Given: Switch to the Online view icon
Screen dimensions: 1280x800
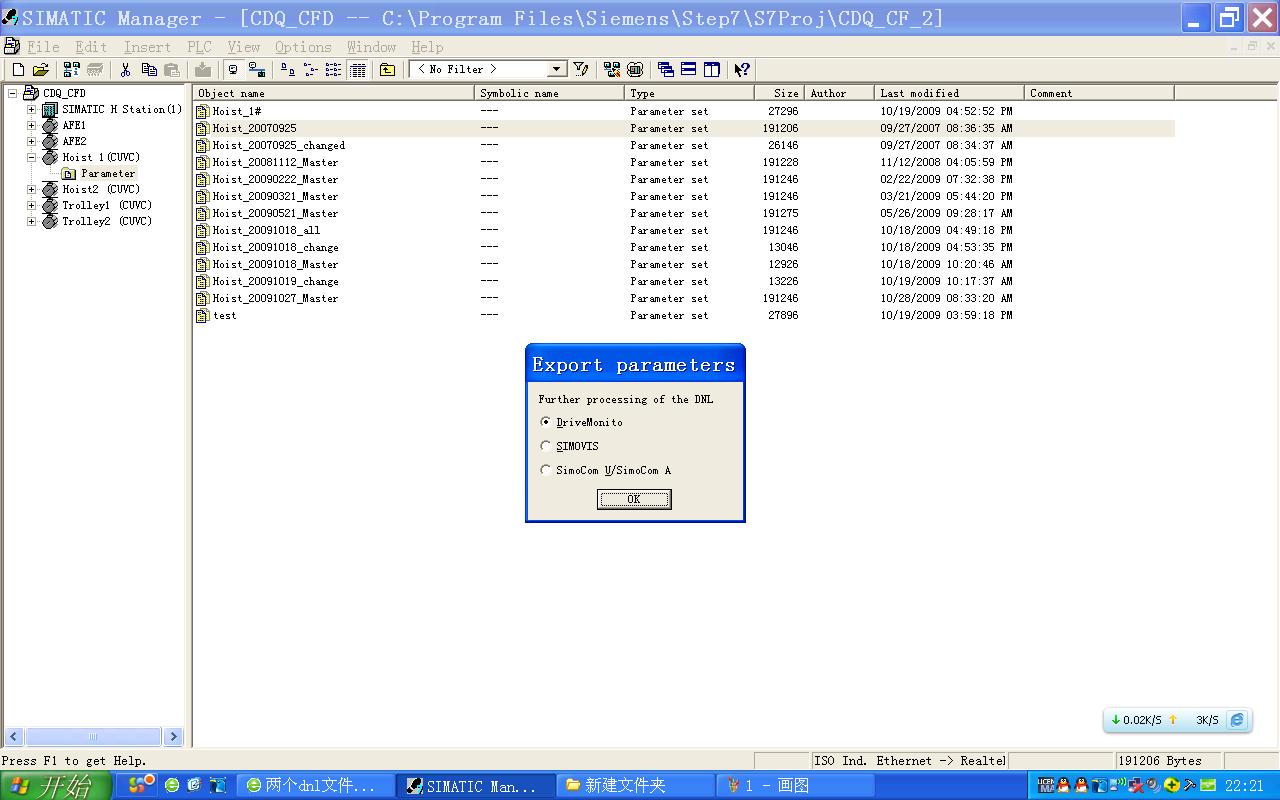Looking at the screenshot, I should tap(233, 69).
